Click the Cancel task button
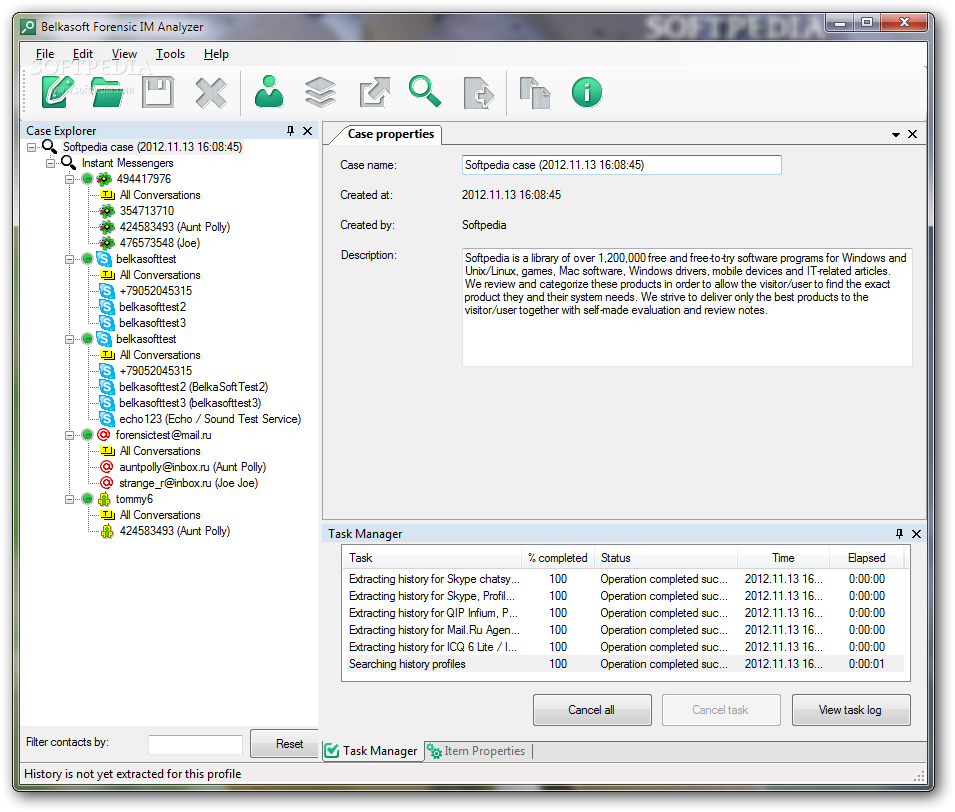 tap(721, 710)
